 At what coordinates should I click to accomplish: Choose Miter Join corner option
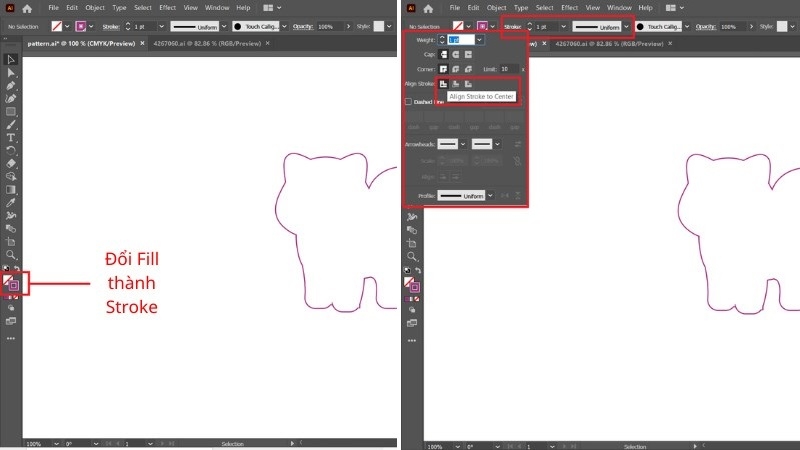click(443, 69)
